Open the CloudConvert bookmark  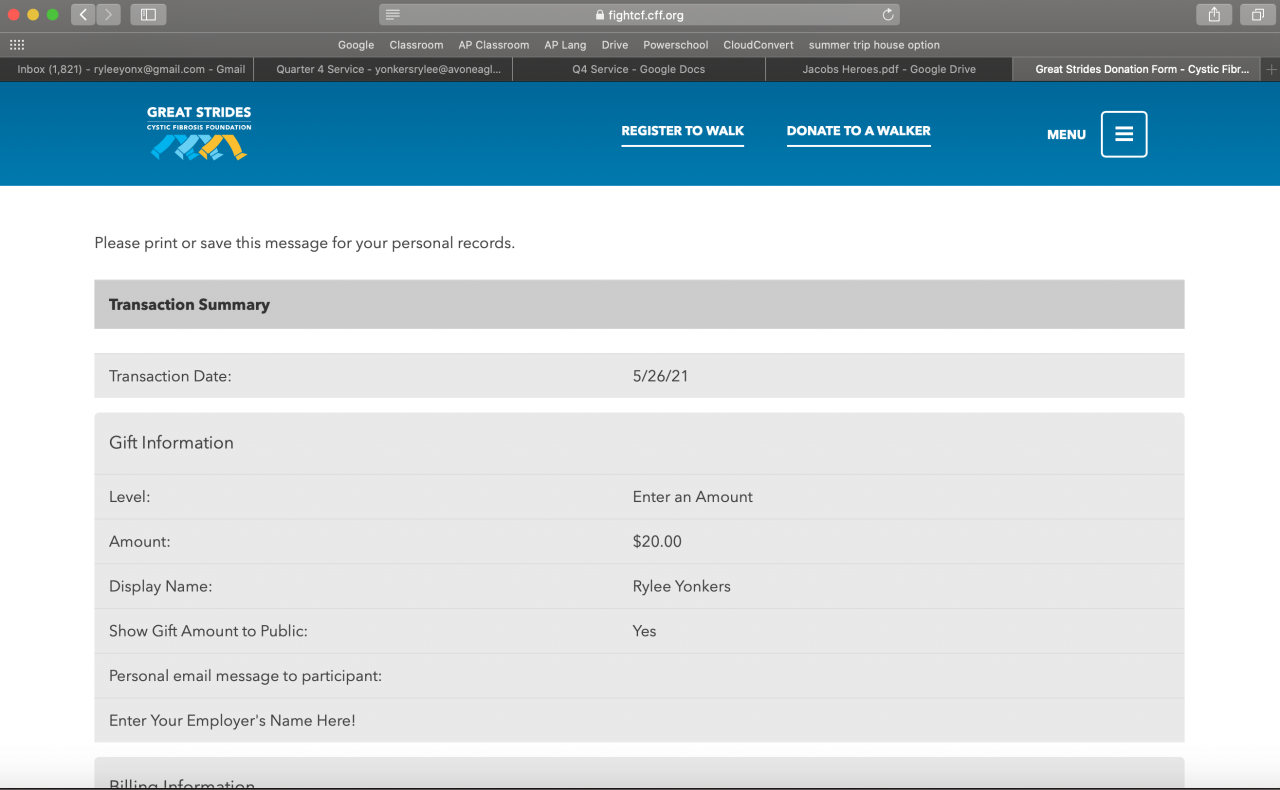[758, 45]
